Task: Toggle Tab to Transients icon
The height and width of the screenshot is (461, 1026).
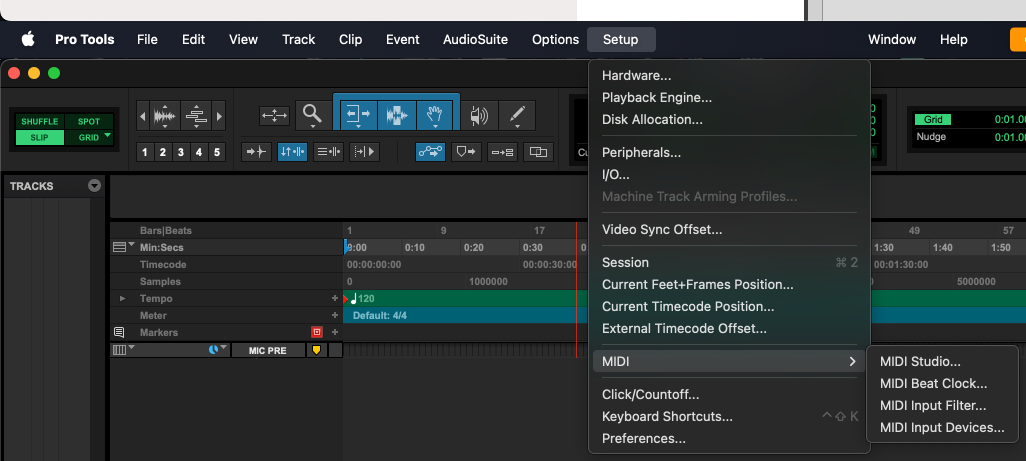Action: click(256, 152)
